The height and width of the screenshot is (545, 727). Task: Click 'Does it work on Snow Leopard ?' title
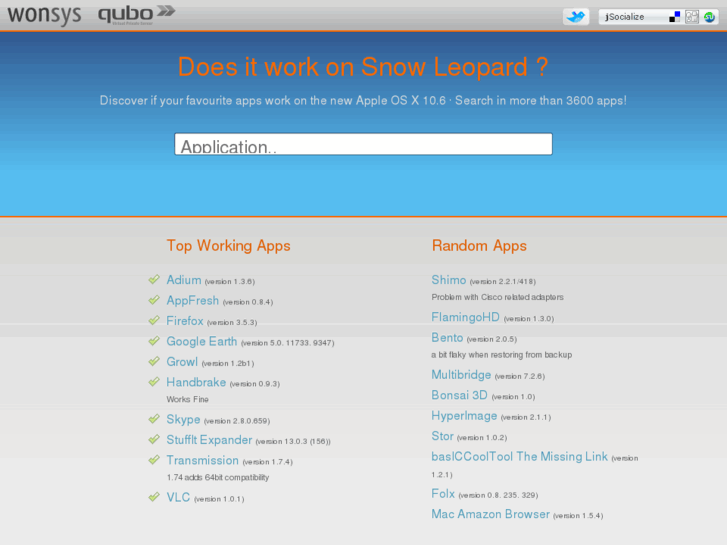click(x=363, y=67)
